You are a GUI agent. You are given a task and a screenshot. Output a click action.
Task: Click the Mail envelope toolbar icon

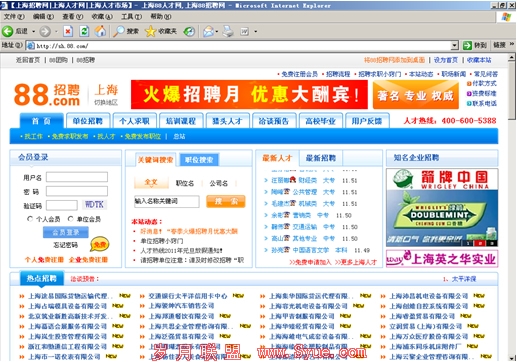click(209, 31)
